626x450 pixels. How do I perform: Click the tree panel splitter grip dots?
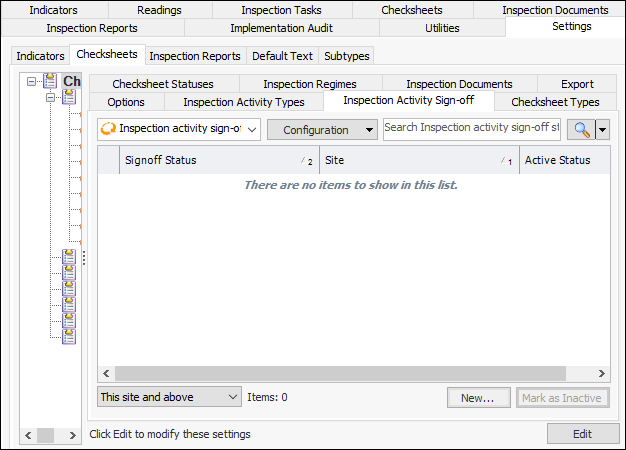84,258
